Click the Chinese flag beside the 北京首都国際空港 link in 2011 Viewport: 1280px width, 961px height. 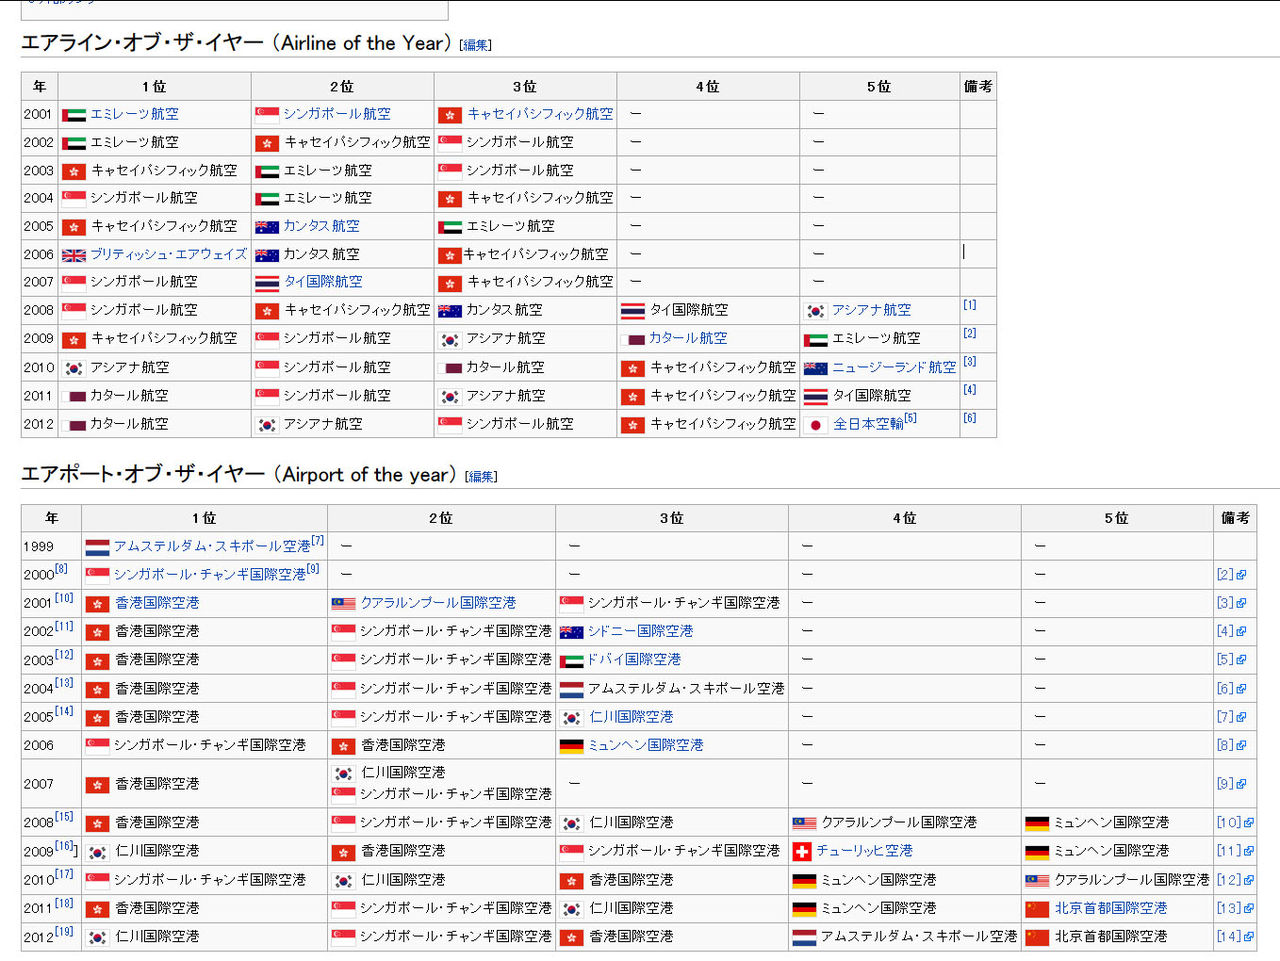click(1037, 909)
